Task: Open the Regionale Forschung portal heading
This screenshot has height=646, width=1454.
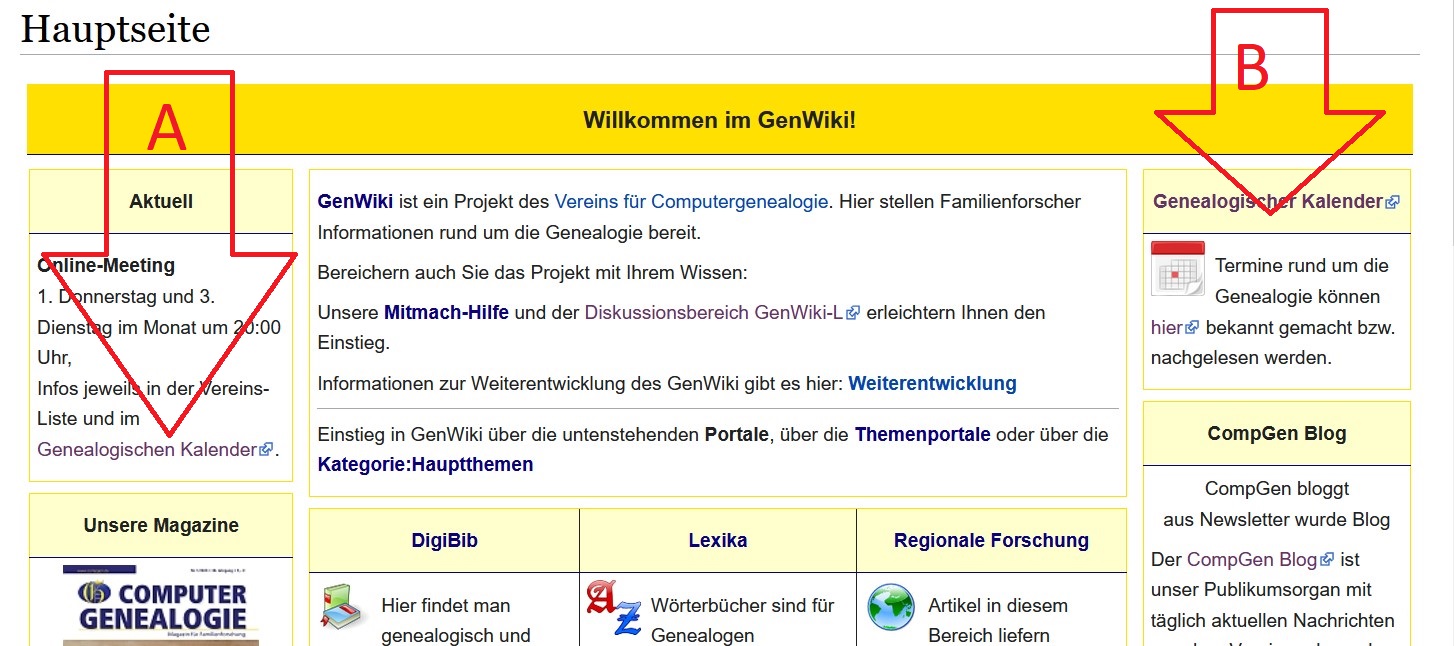Action: click(991, 540)
